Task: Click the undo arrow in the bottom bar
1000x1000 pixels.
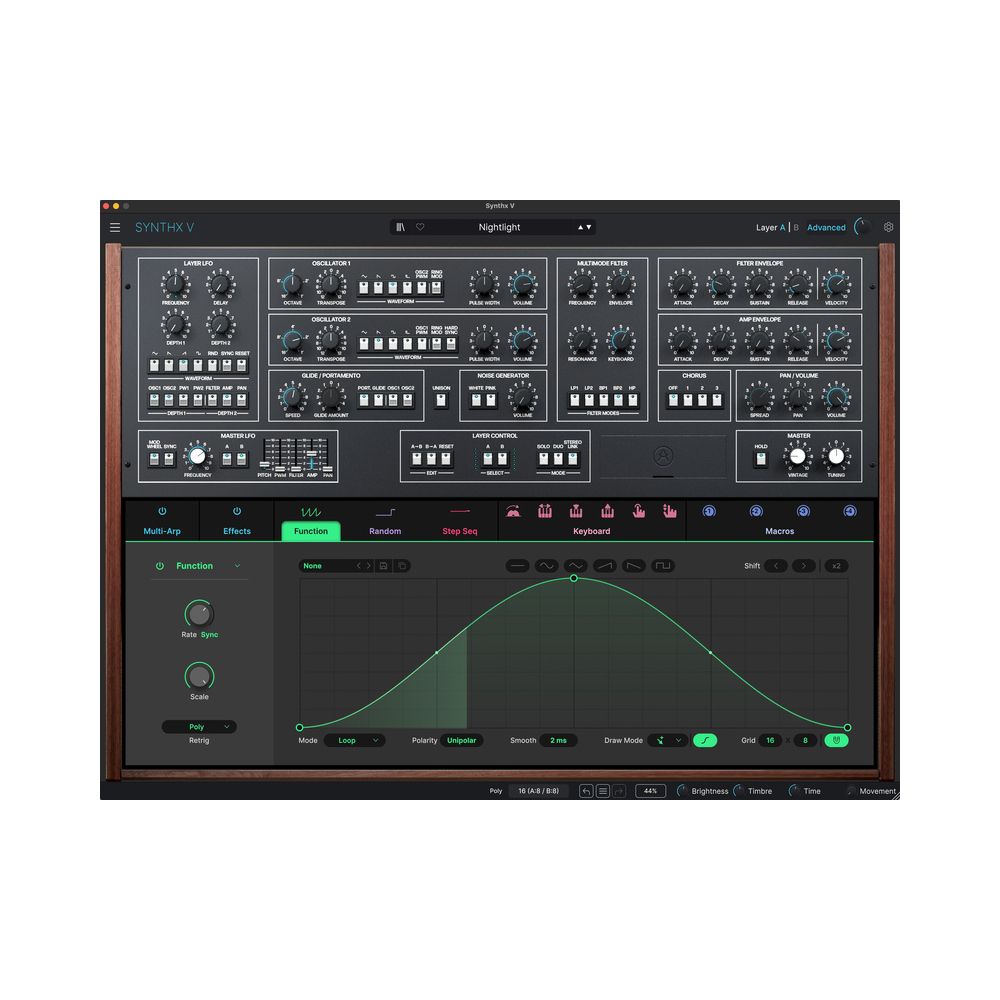Action: pyautogui.click(x=585, y=790)
